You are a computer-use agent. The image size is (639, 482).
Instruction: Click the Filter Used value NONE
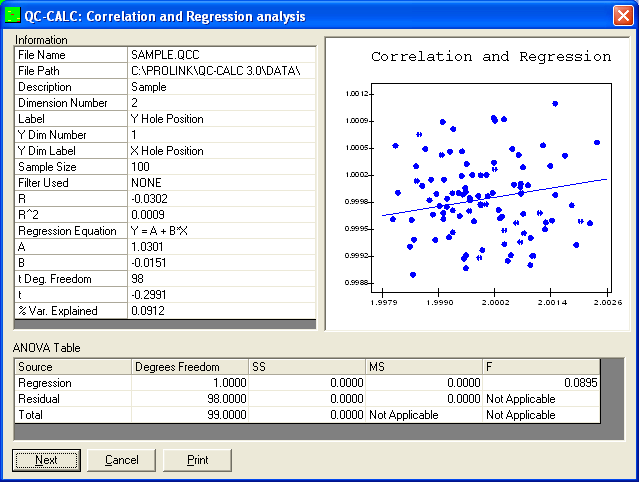[221, 183]
